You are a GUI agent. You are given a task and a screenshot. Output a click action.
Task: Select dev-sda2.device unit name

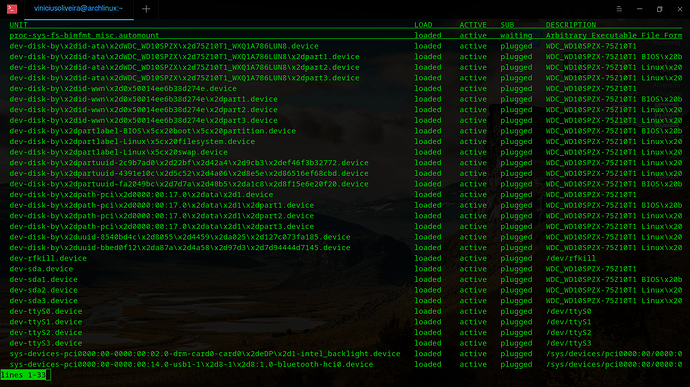pyautogui.click(x=43, y=290)
